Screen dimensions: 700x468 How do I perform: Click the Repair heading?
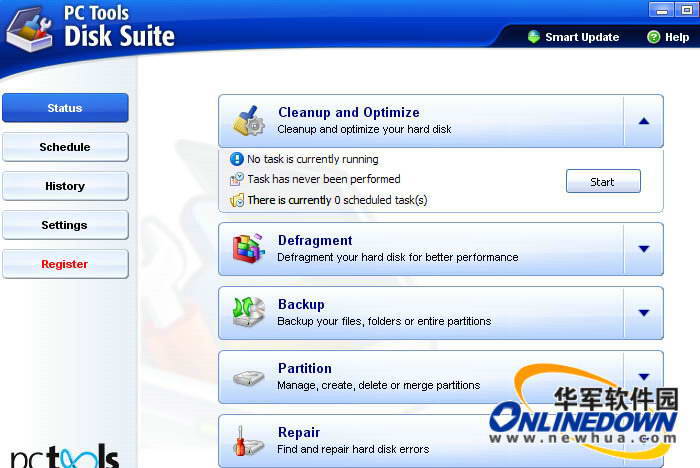click(299, 432)
